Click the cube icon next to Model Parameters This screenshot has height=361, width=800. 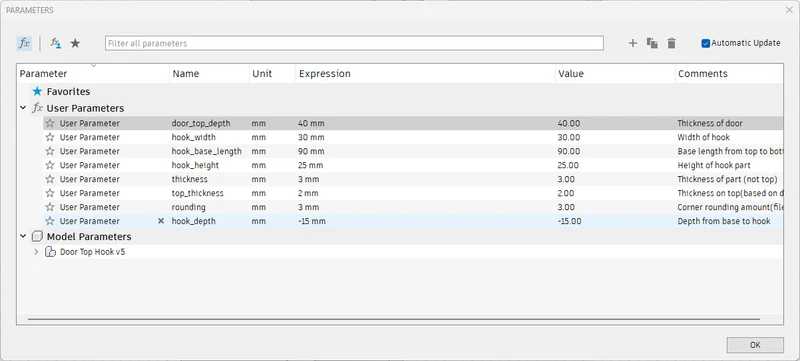click(x=37, y=237)
